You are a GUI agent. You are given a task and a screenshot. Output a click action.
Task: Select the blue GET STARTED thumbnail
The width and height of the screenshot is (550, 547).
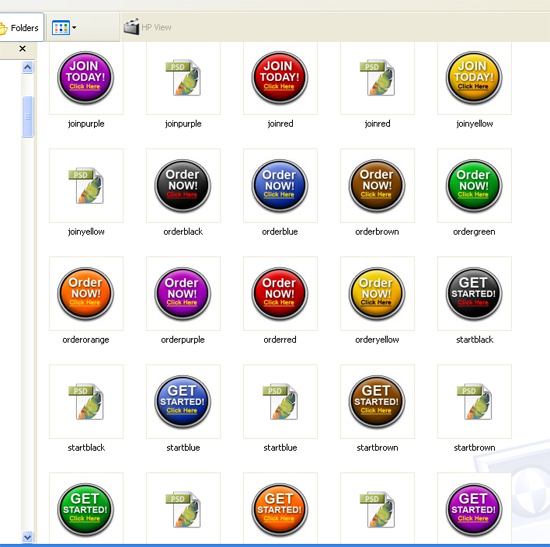(183, 402)
